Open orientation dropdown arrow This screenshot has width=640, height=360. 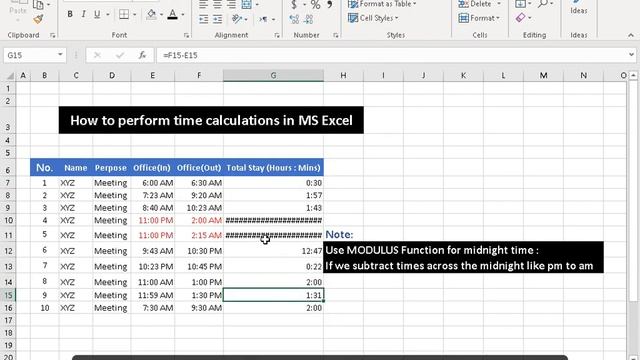(x=246, y=19)
